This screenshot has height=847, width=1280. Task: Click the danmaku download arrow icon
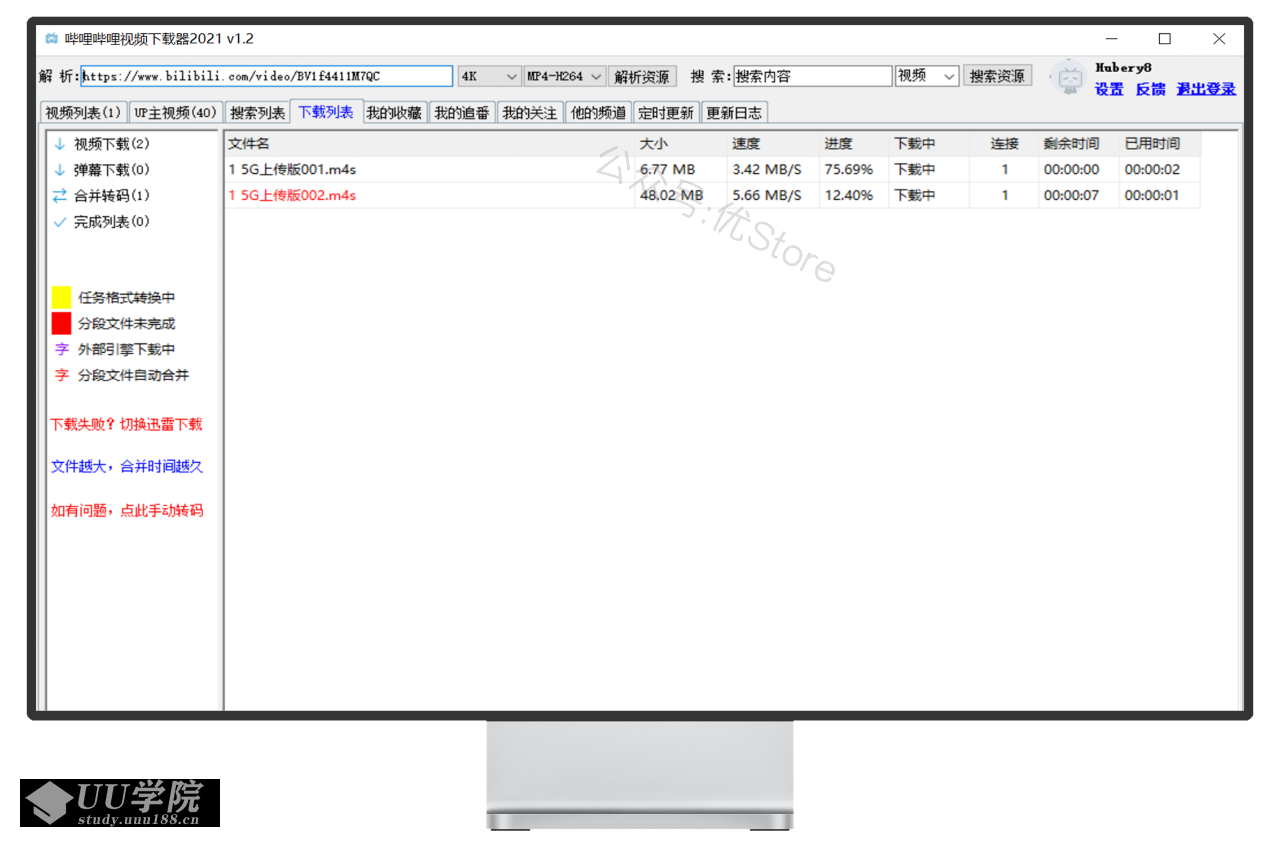coord(60,170)
